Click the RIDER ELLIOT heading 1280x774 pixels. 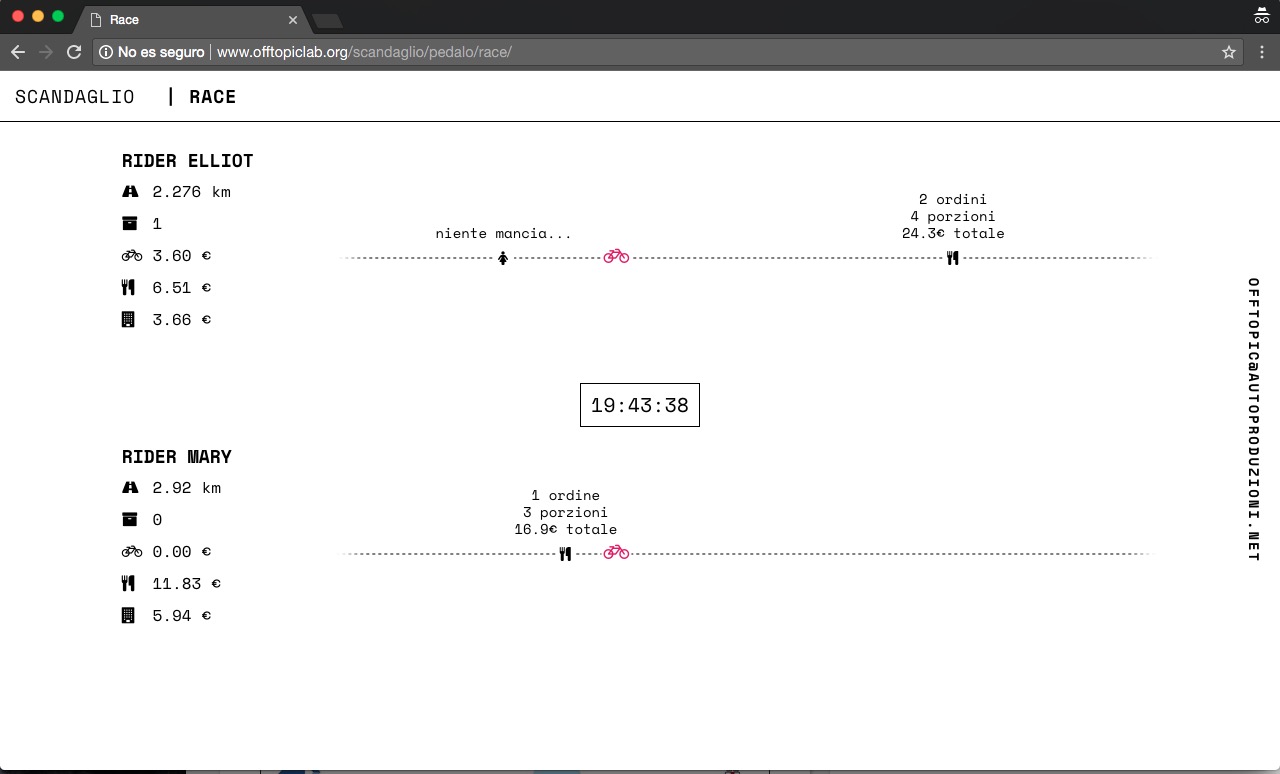[187, 161]
